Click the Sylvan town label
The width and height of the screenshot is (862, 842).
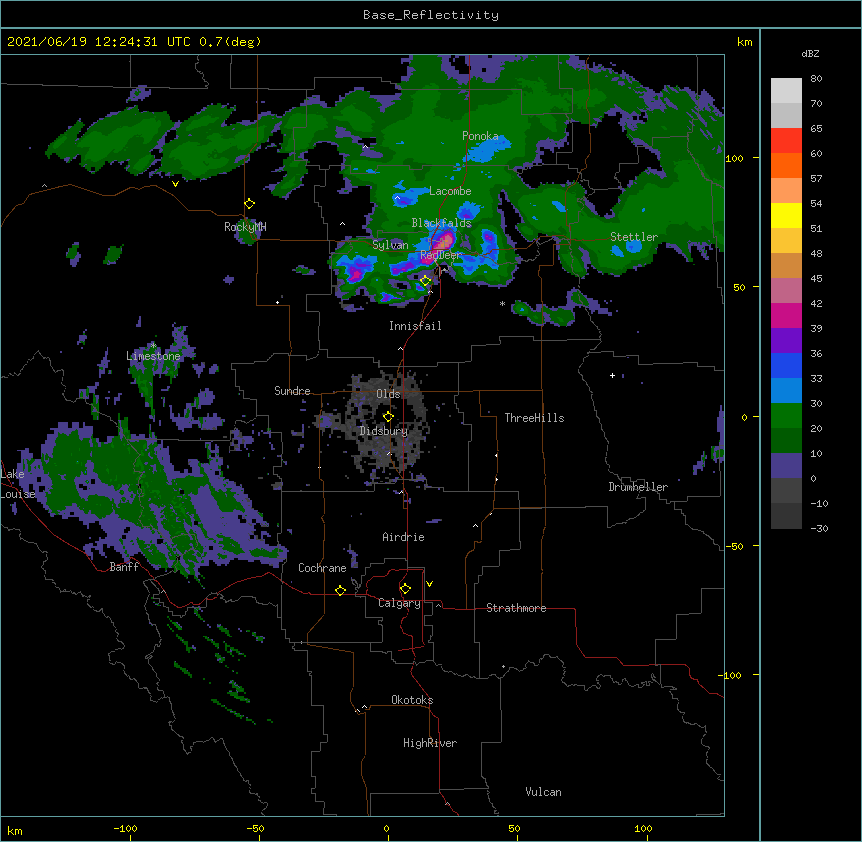click(390, 245)
